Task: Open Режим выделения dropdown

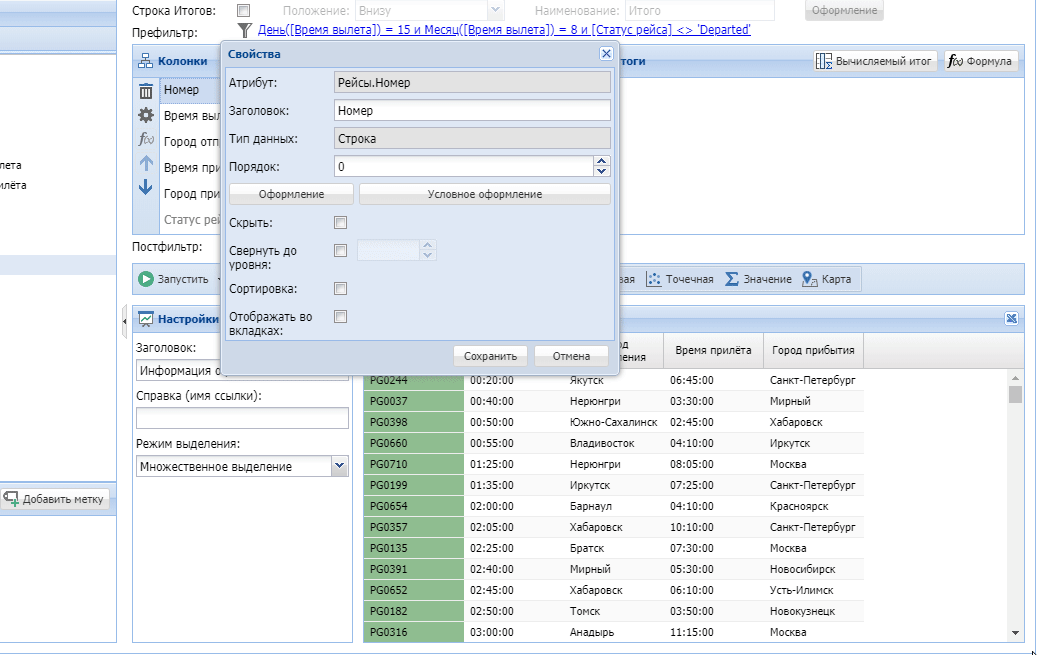Action: coord(339,466)
